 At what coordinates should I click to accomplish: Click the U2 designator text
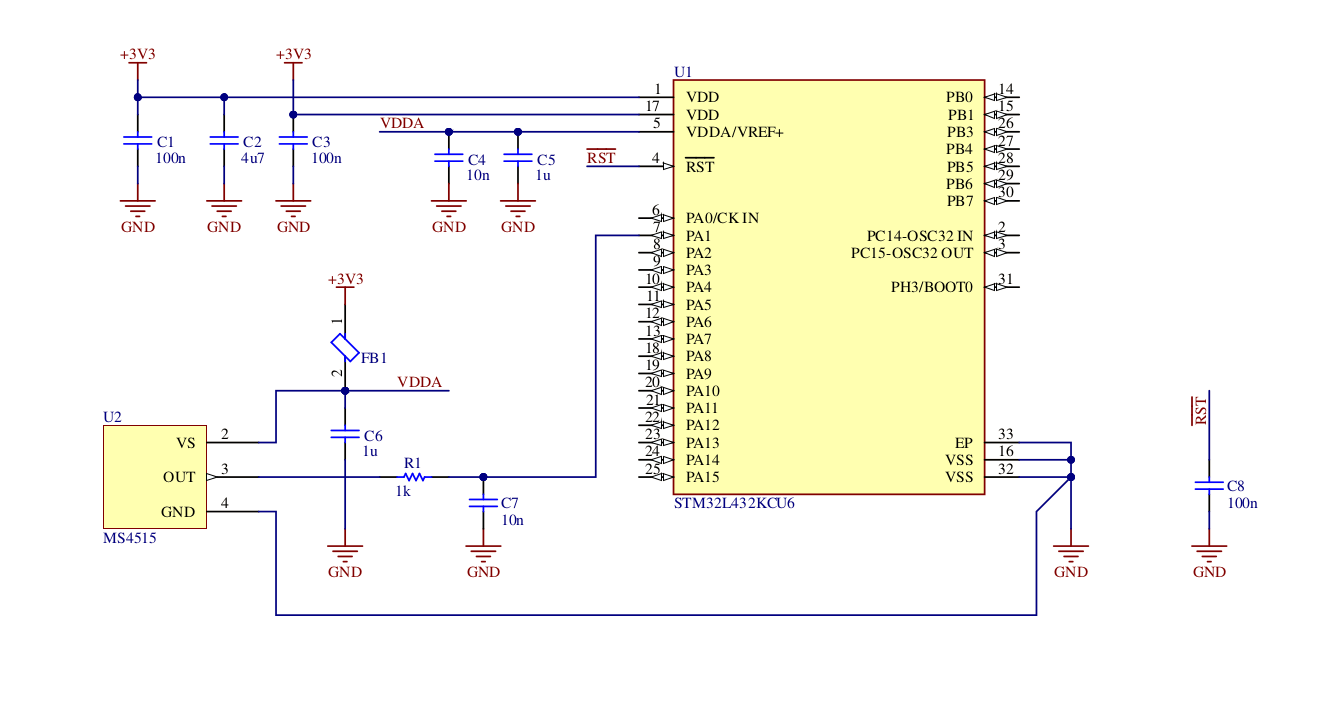pyautogui.click(x=112, y=417)
